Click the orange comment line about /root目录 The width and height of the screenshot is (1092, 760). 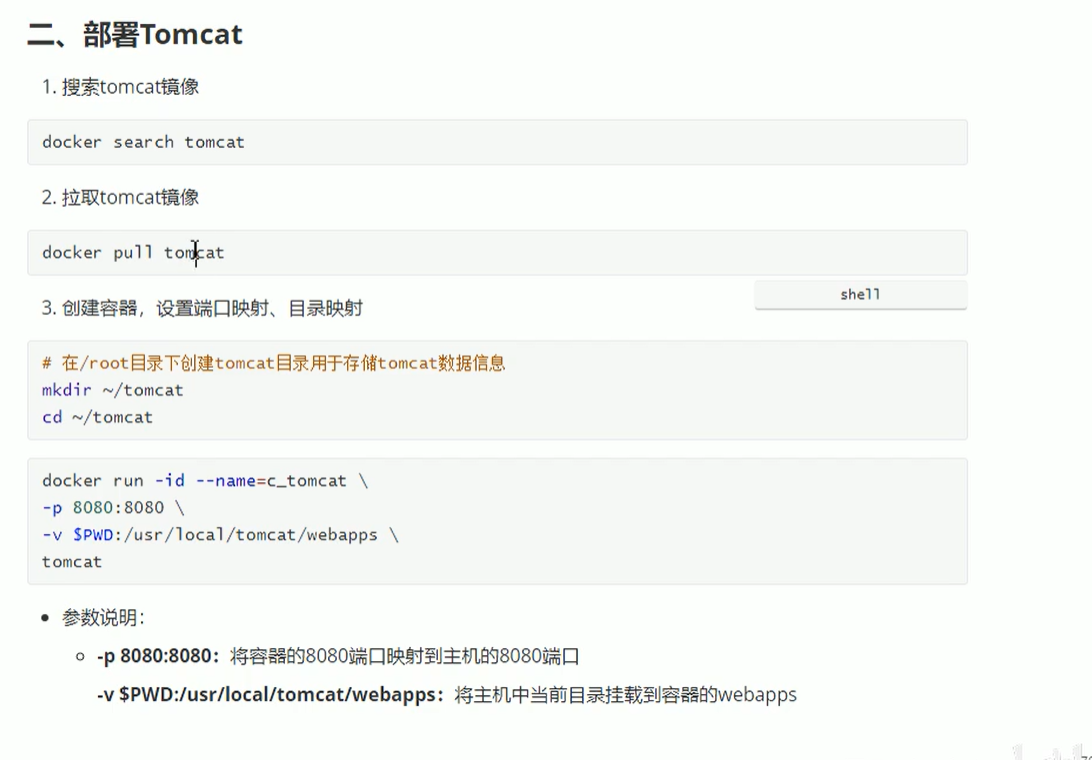273,363
